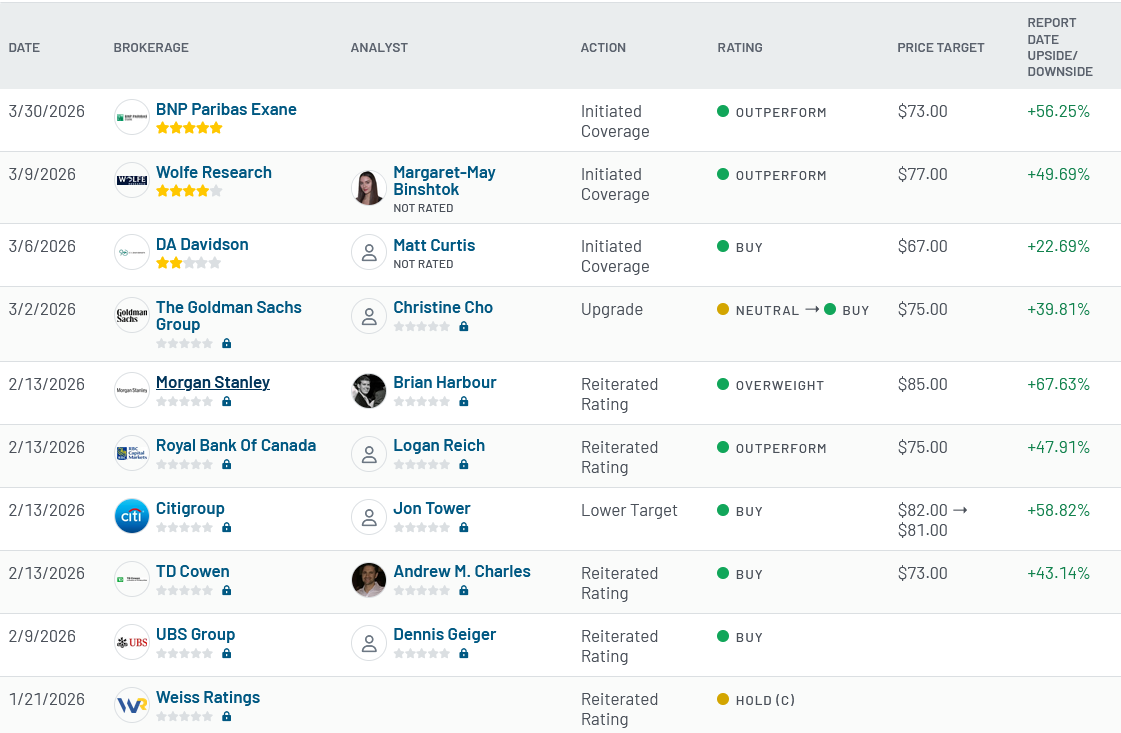This screenshot has height=733, width=1121.
Task: Click Dennis Geiger's placeholder avatar icon
Action: point(369,642)
